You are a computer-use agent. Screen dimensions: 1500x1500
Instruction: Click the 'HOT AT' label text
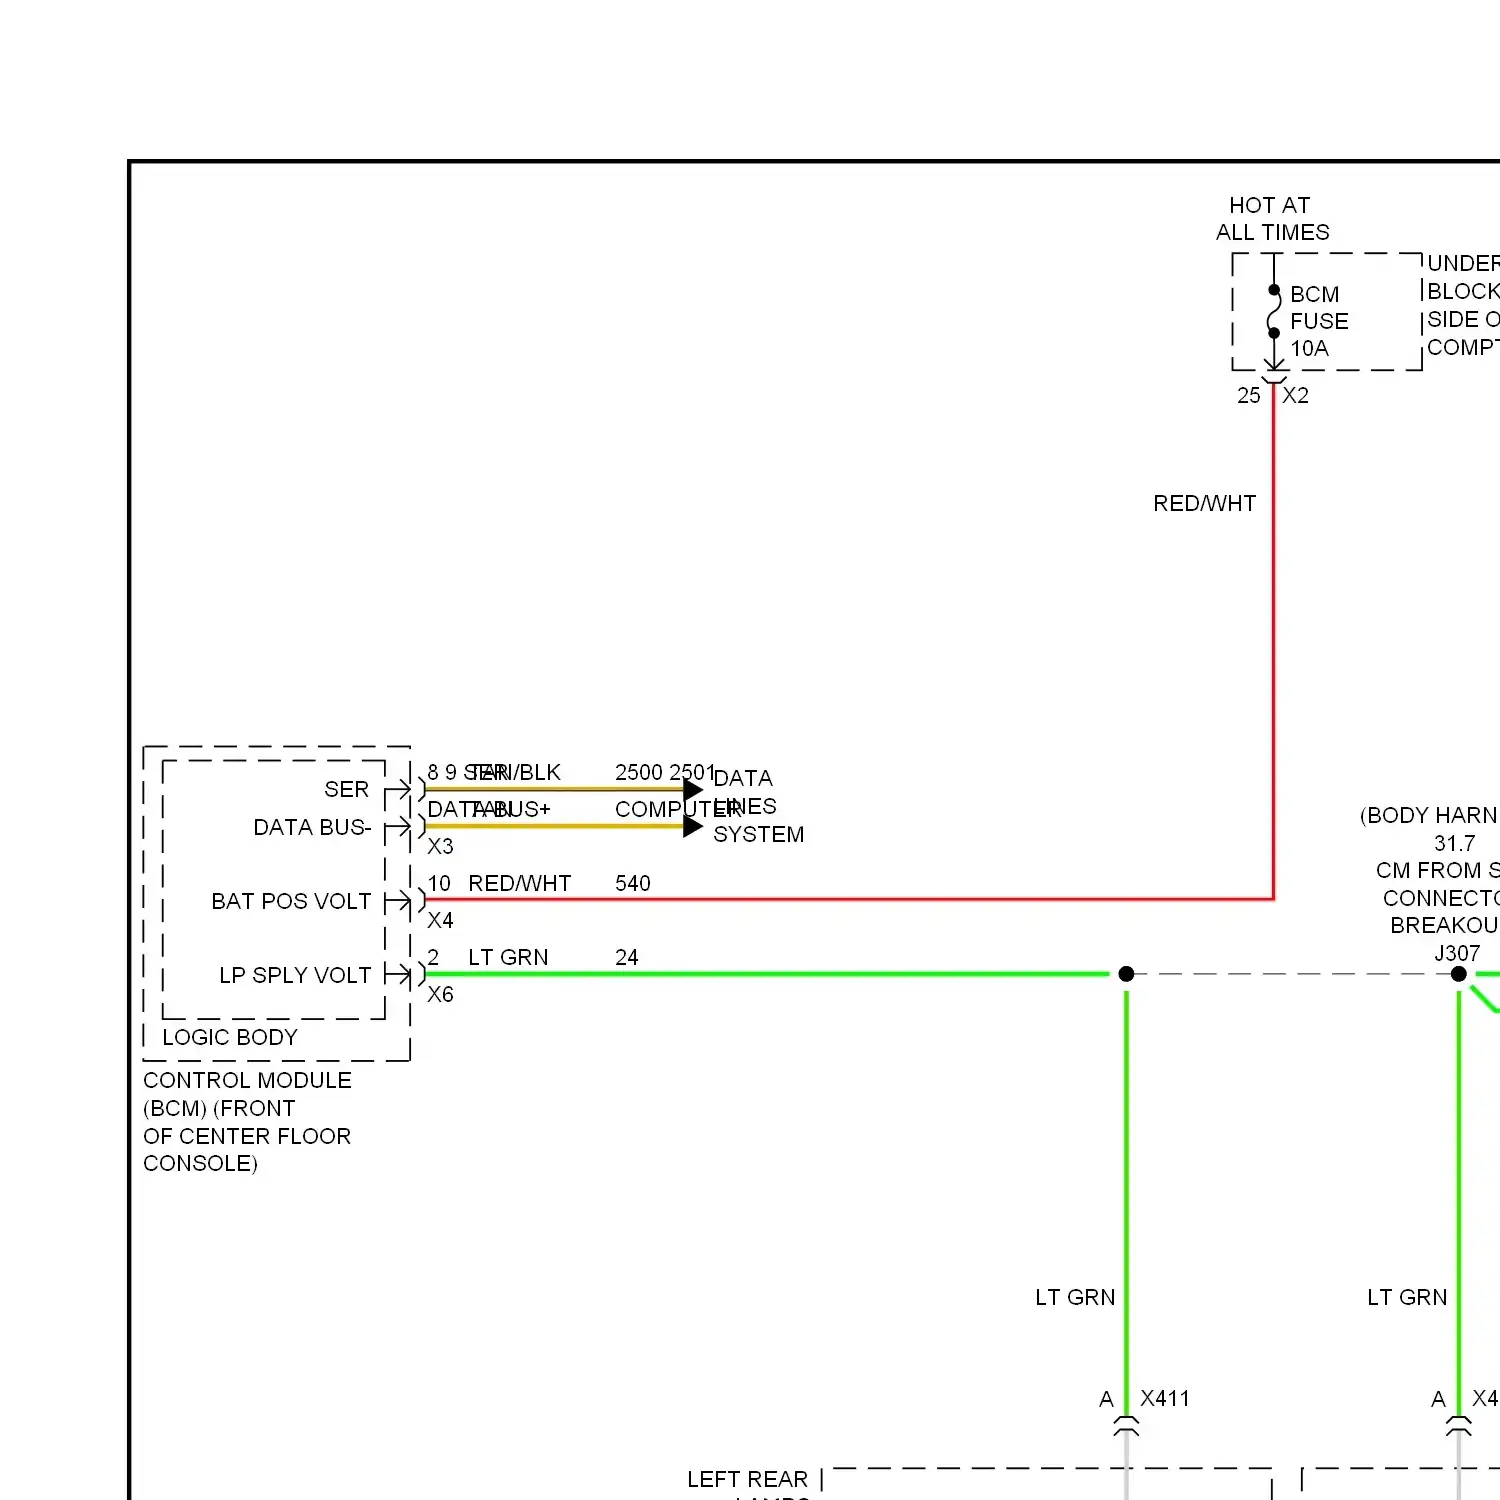1269,205
